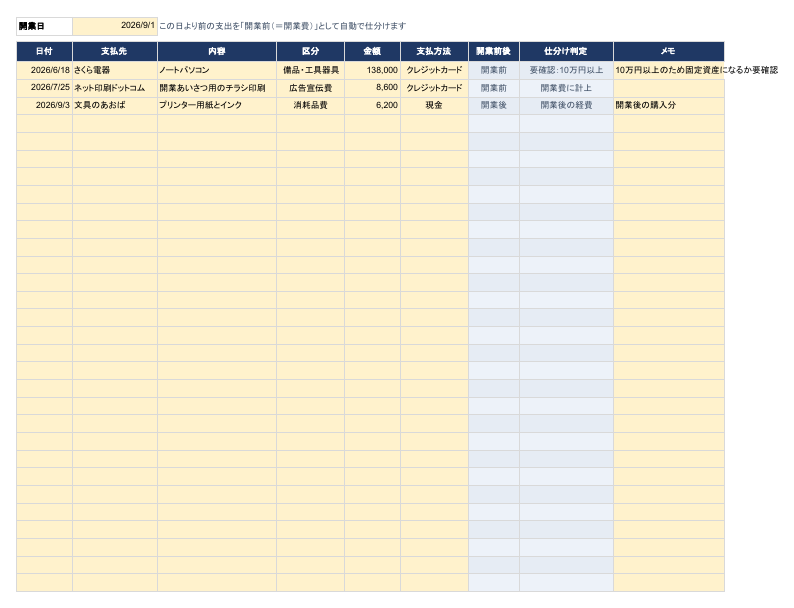
Task: Click the amount cell 8,600
Action: [x=373, y=88]
